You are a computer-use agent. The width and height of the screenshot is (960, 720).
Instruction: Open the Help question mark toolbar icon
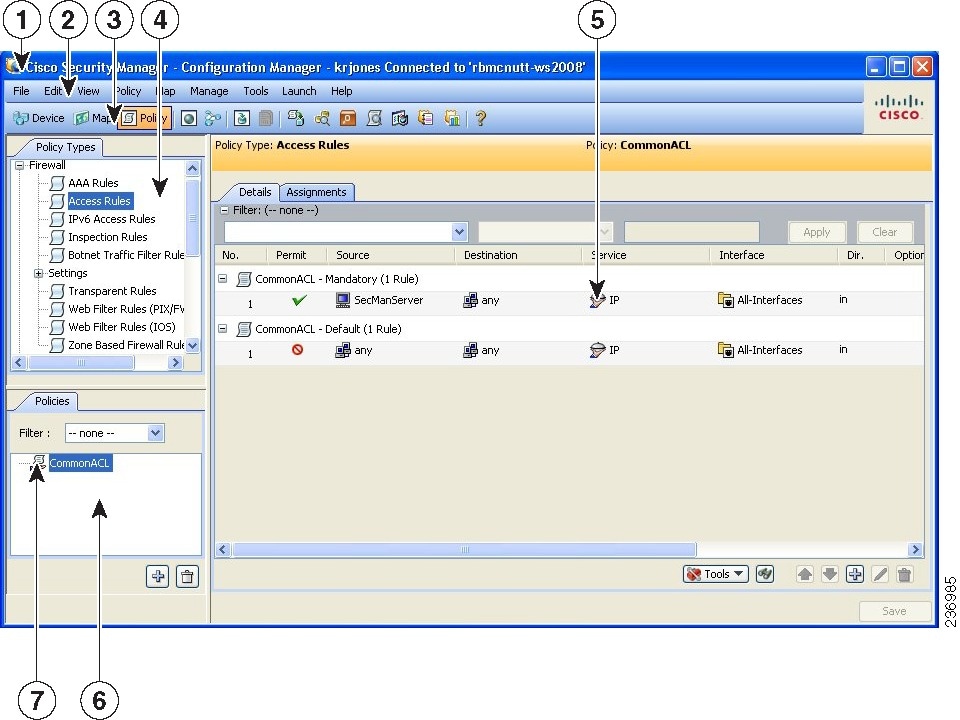(479, 118)
